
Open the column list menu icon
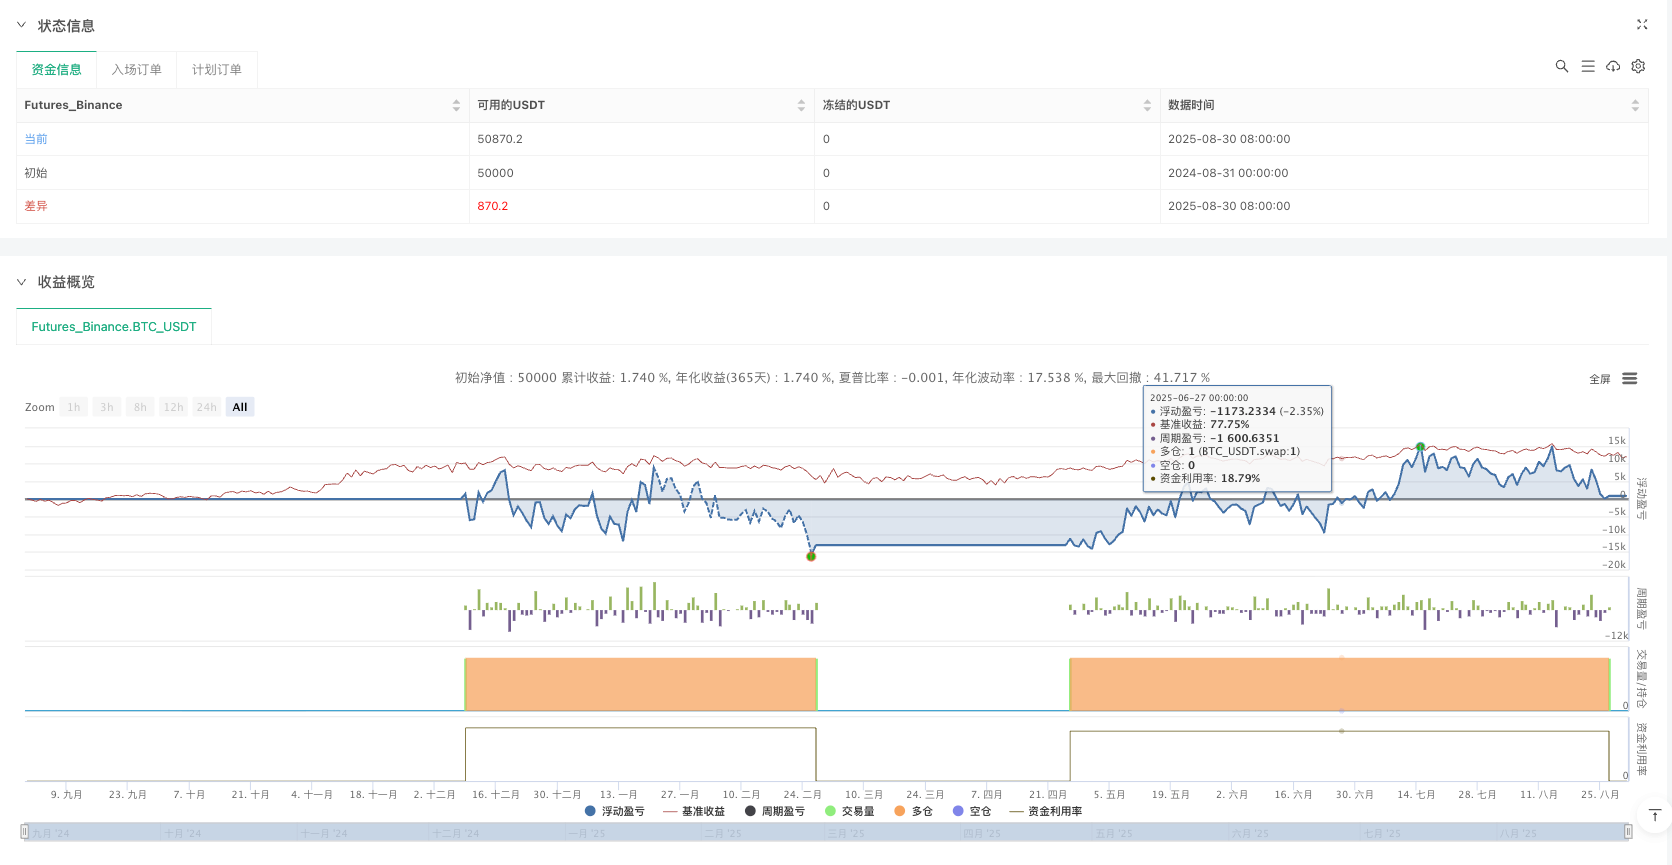1587,66
